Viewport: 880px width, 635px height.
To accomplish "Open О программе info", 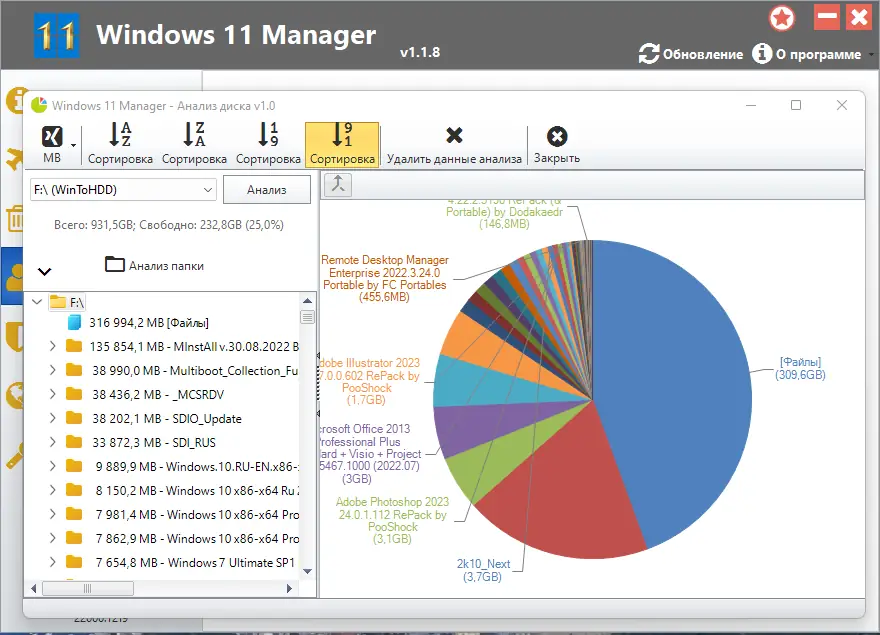I will (x=806, y=54).
